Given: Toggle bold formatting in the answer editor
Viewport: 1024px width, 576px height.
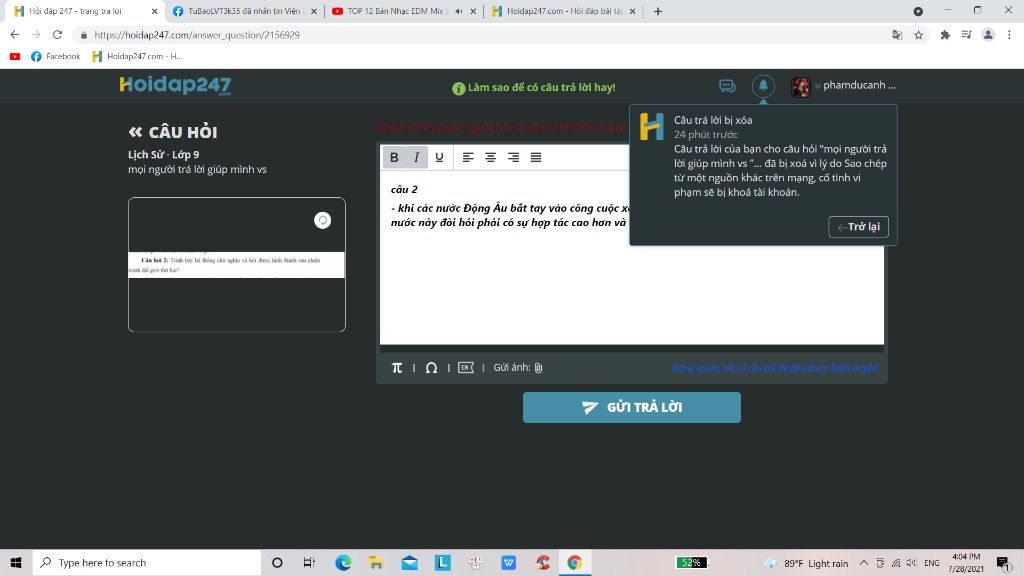Looking at the screenshot, I should (x=394, y=157).
